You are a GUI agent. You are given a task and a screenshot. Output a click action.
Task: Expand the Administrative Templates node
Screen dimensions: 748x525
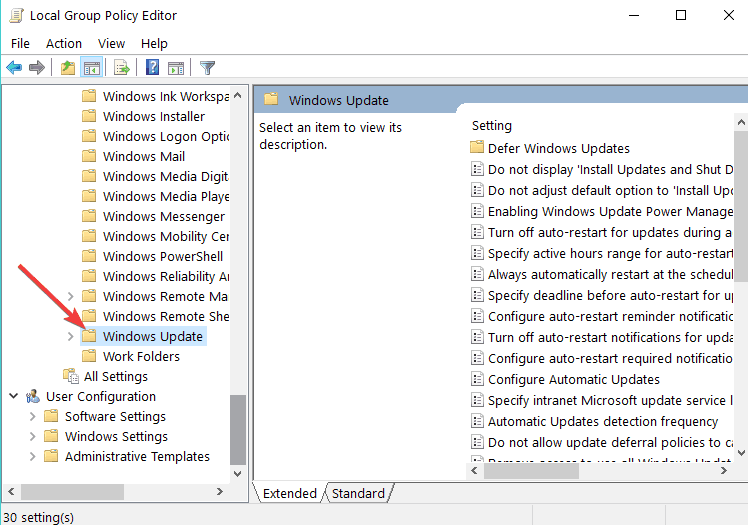[32, 456]
